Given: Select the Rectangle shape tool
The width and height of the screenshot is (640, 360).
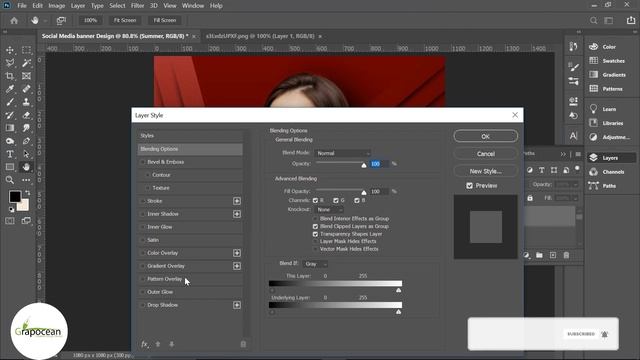Looking at the screenshot, I should pos(10,167).
